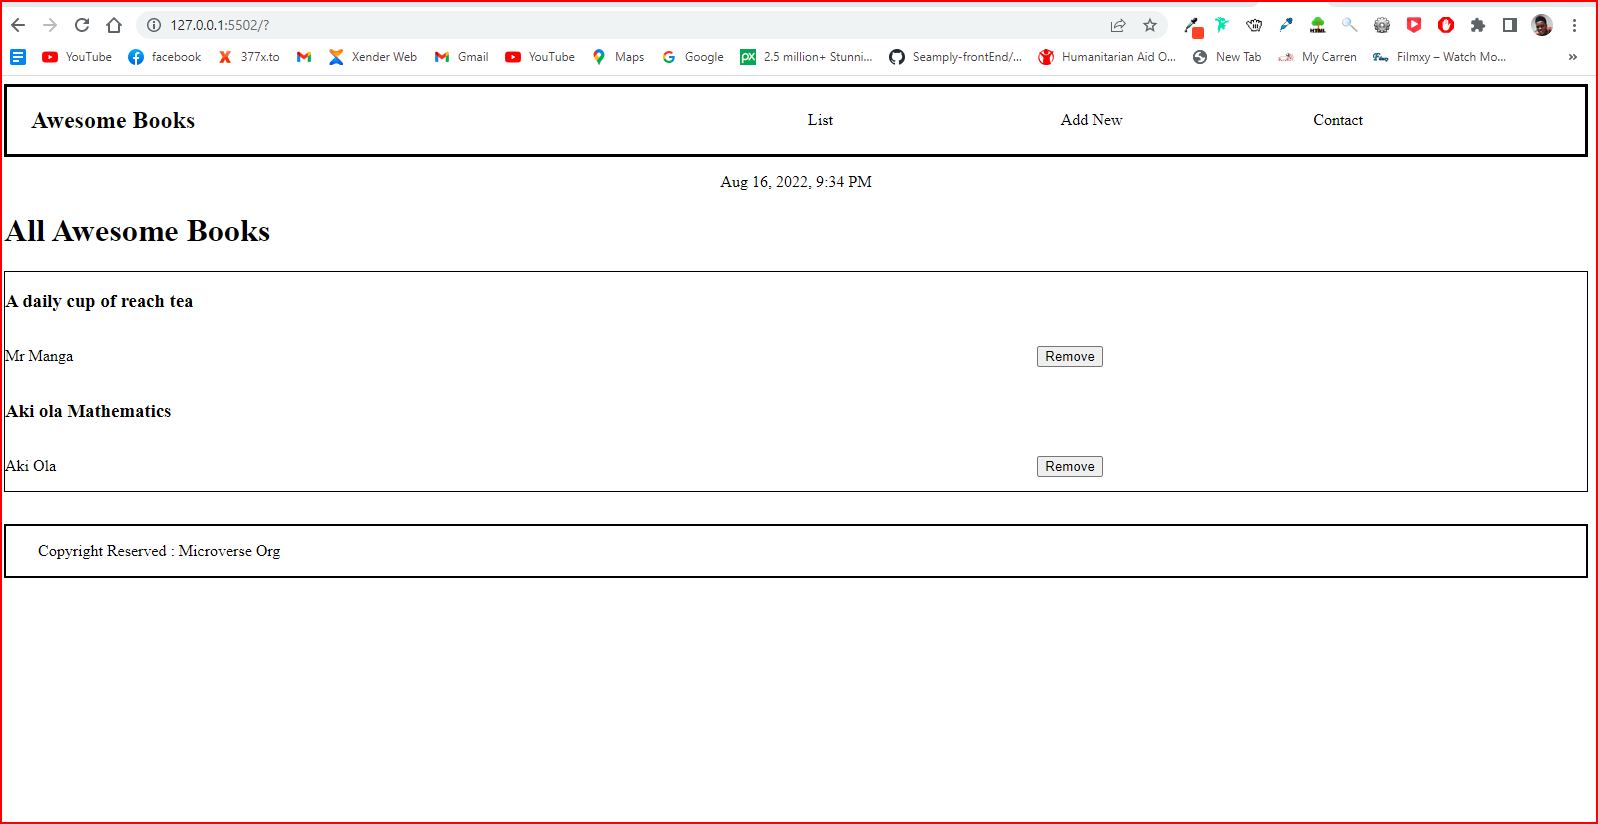The height and width of the screenshot is (824, 1598).
Task: Remove the book by Mr Manga
Action: pos(1069,356)
